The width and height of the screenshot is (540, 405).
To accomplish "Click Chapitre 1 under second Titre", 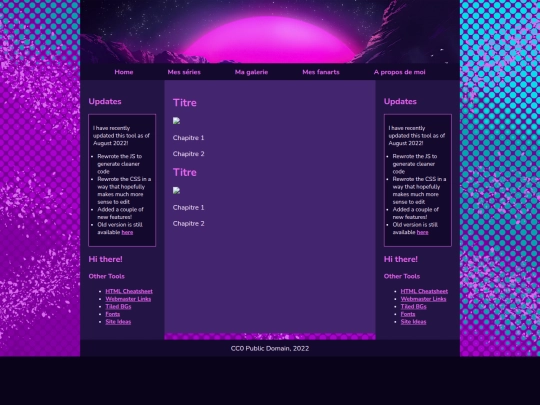I will click(188, 208).
